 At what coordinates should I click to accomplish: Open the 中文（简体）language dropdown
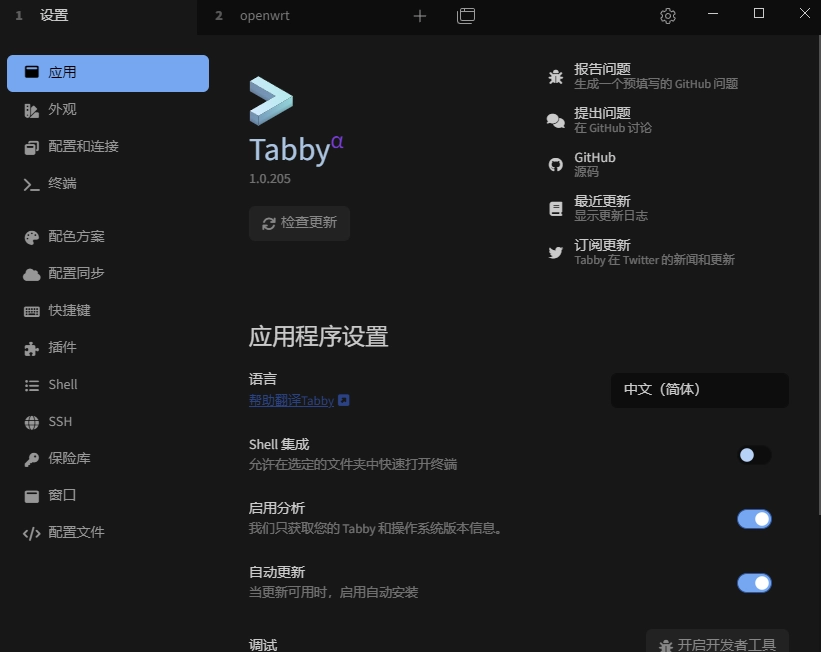[x=700, y=390]
